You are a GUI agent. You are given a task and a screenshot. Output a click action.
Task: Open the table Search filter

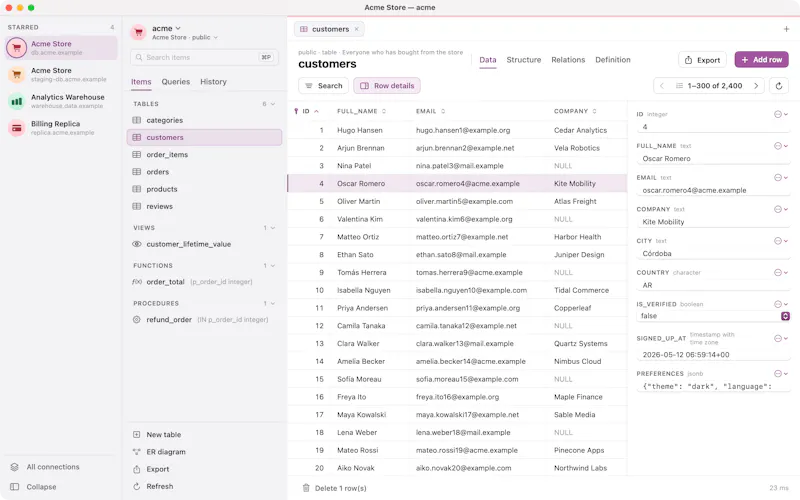[323, 86]
